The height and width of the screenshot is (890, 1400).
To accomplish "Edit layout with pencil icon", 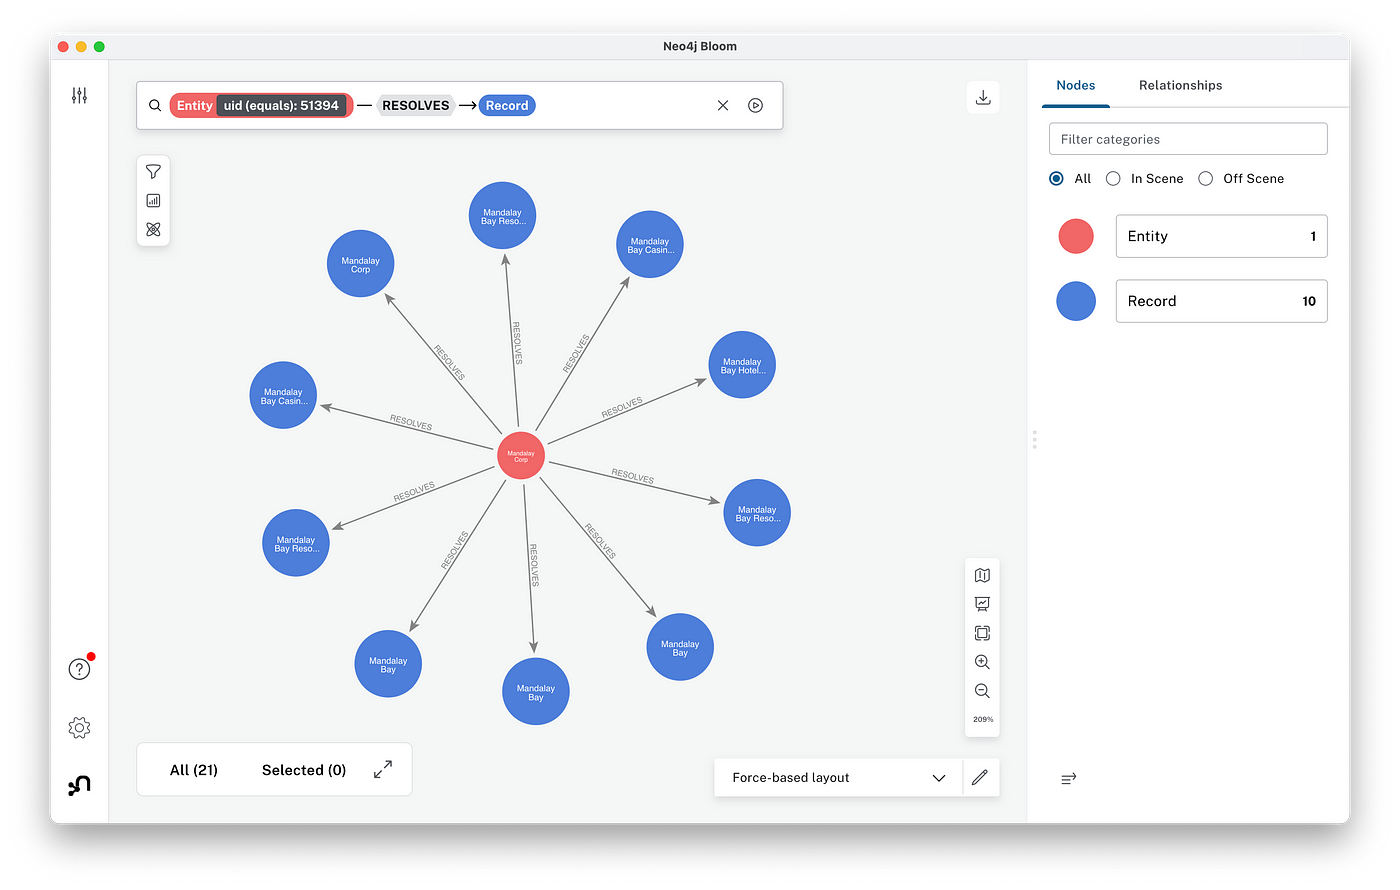I will point(980,777).
